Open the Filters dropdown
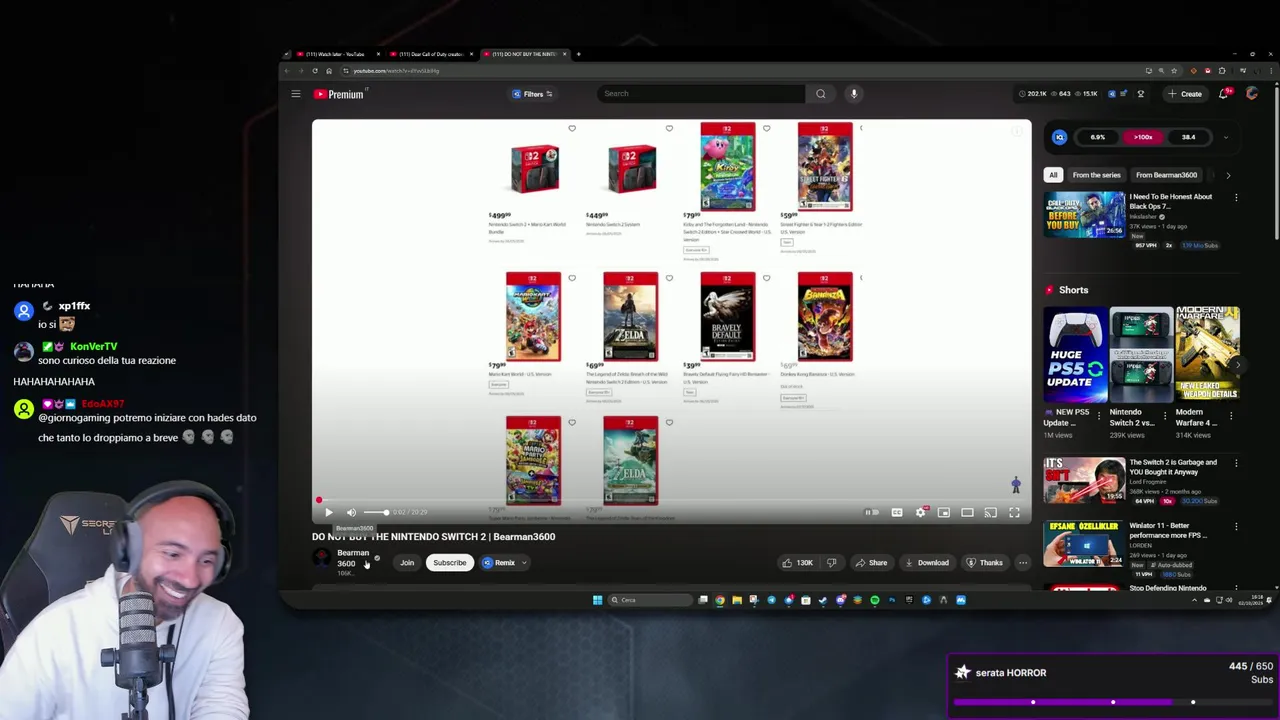Image resolution: width=1280 pixels, height=720 pixels. 533,94
